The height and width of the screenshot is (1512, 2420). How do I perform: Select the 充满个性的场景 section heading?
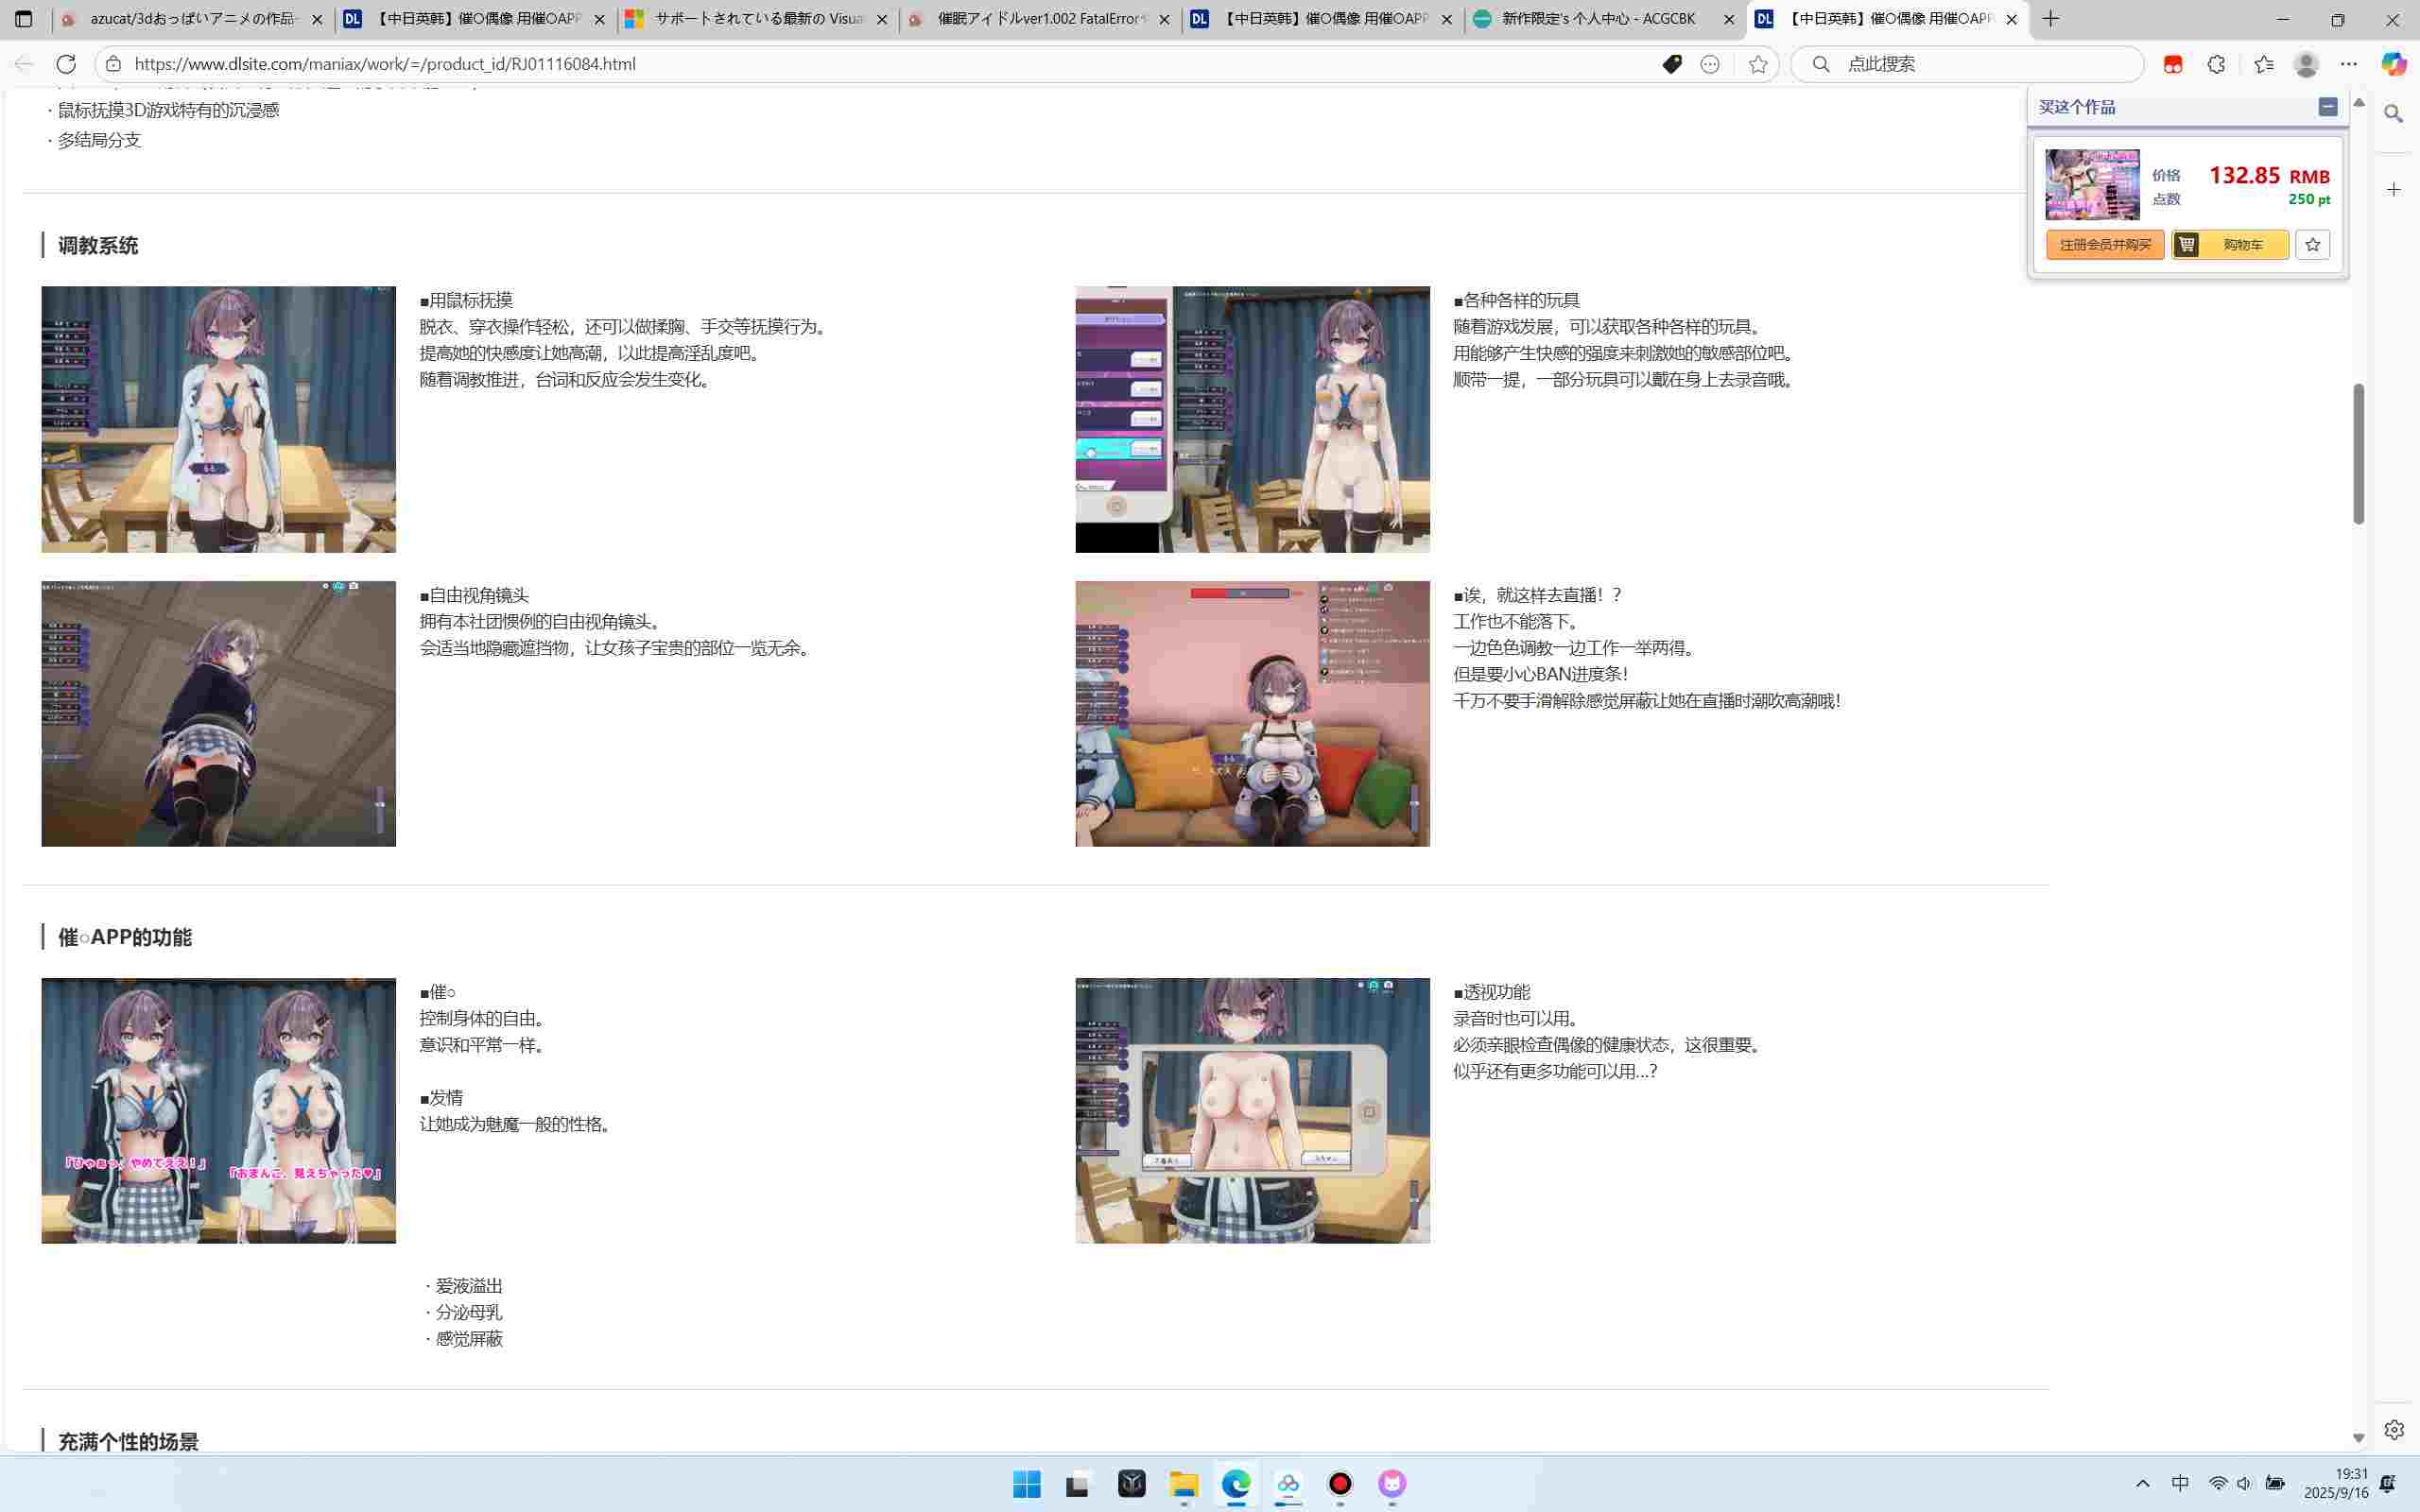pyautogui.click(x=128, y=1442)
